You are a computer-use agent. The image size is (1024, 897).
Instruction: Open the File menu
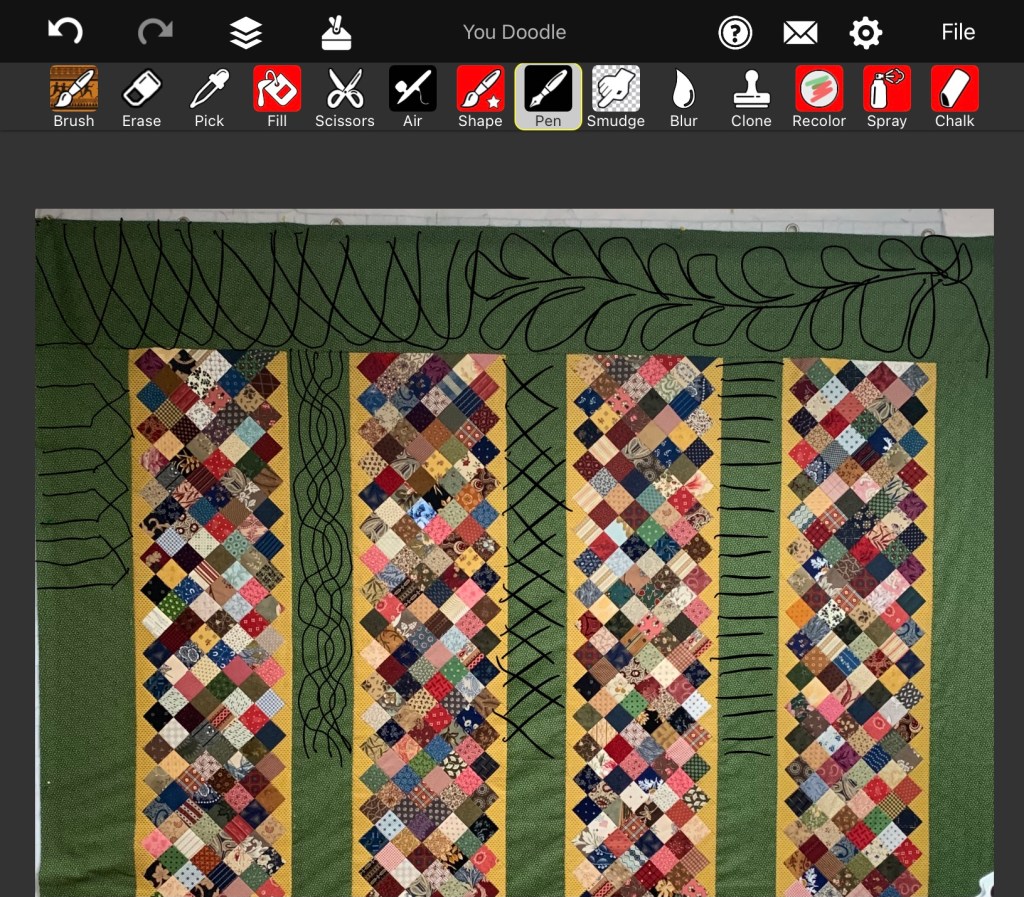tap(957, 32)
